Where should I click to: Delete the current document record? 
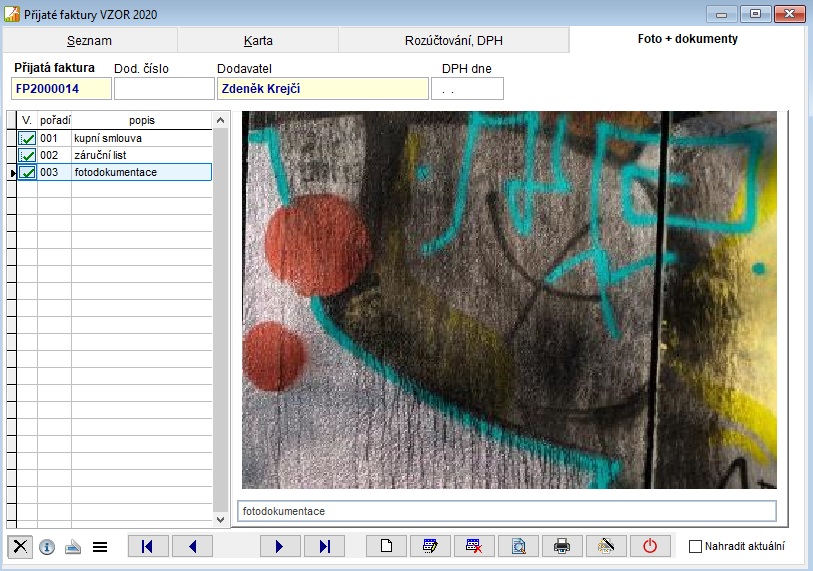click(x=474, y=546)
